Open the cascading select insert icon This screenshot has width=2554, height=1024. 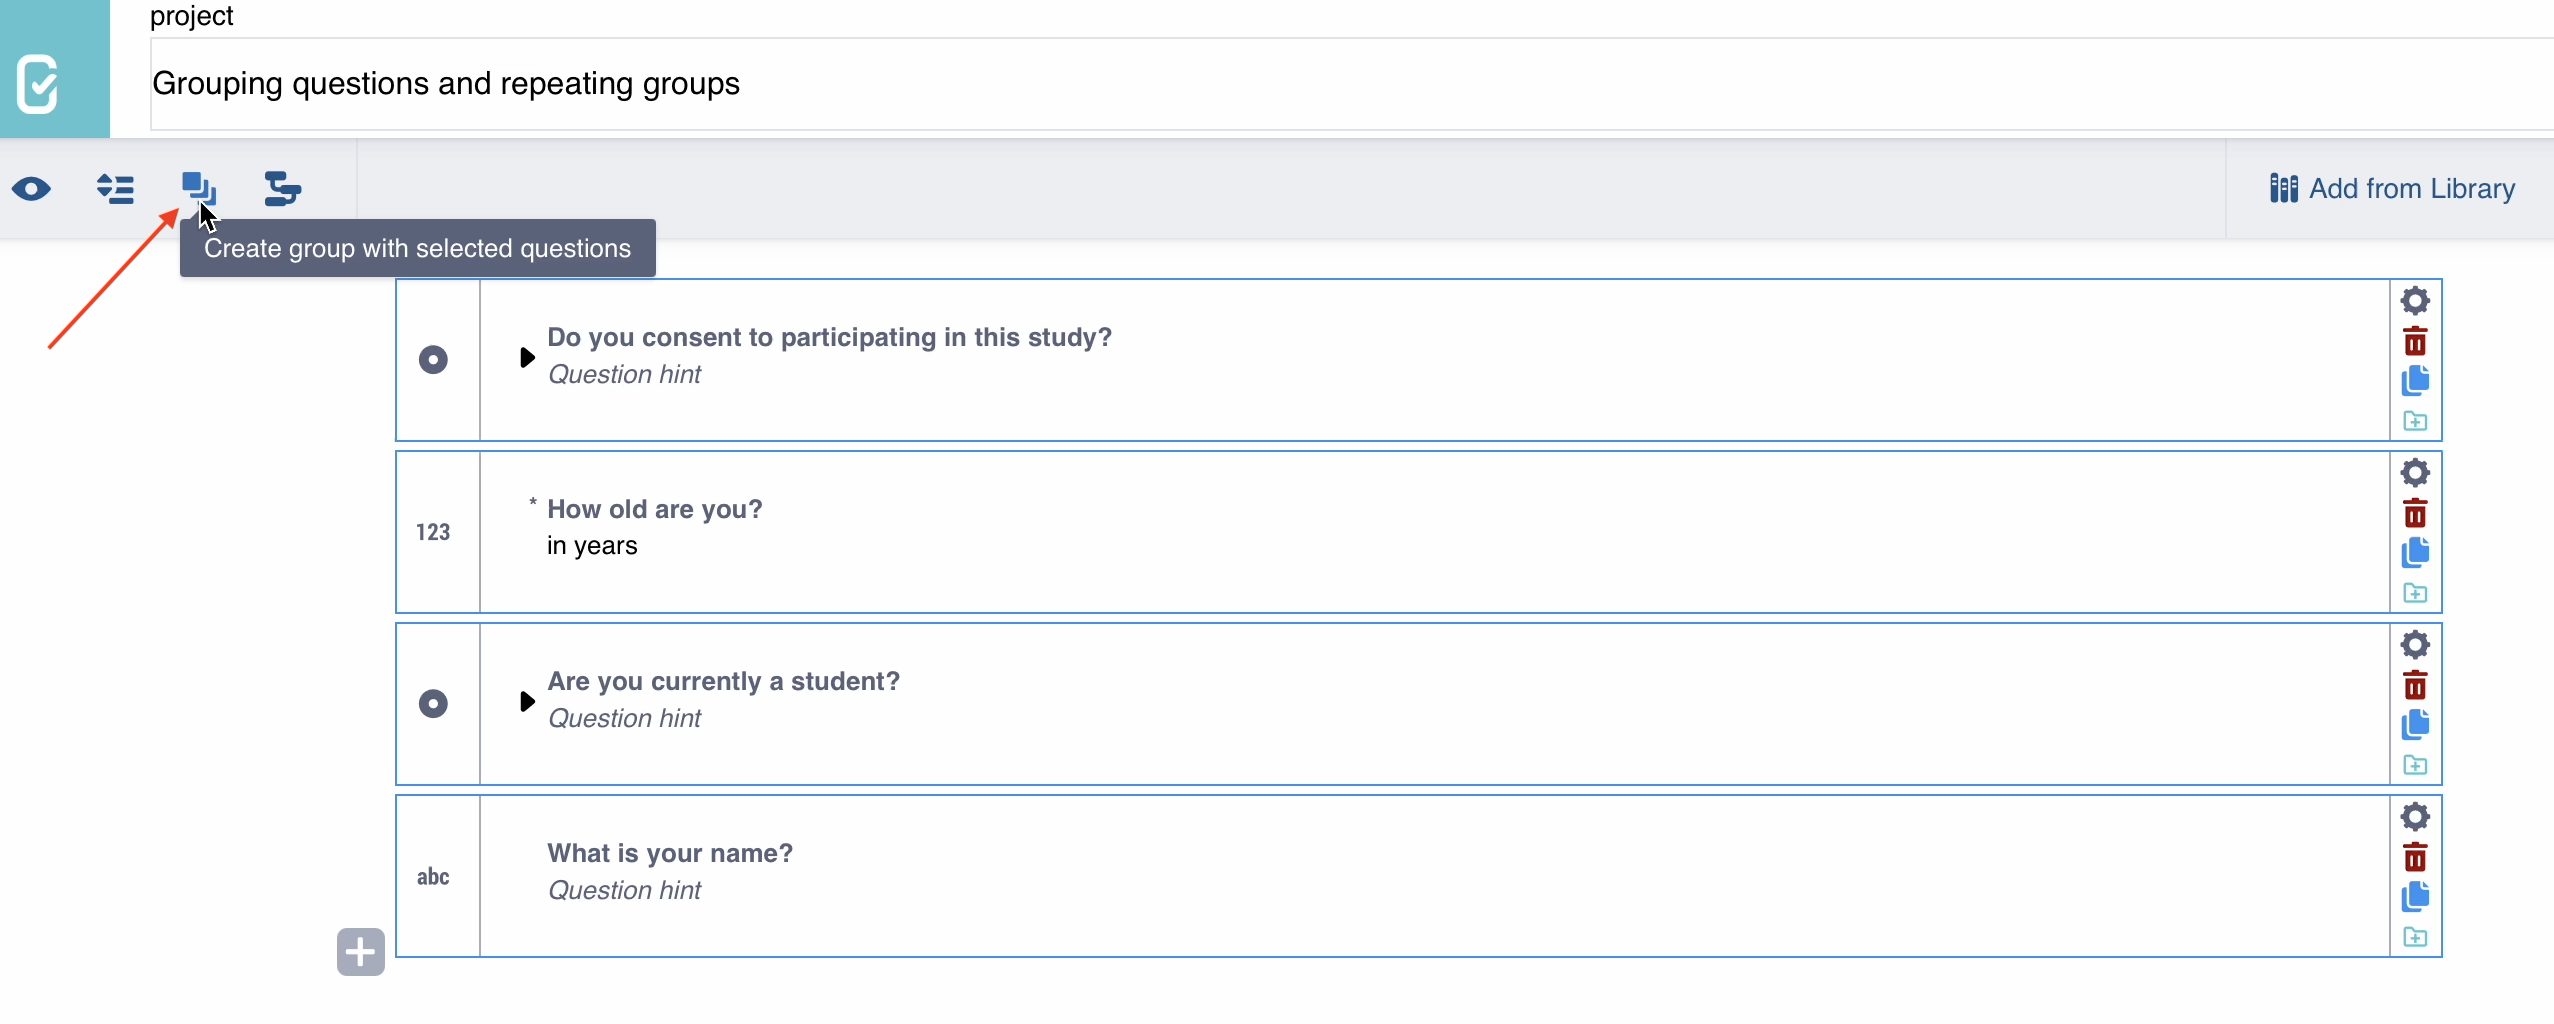coord(282,189)
